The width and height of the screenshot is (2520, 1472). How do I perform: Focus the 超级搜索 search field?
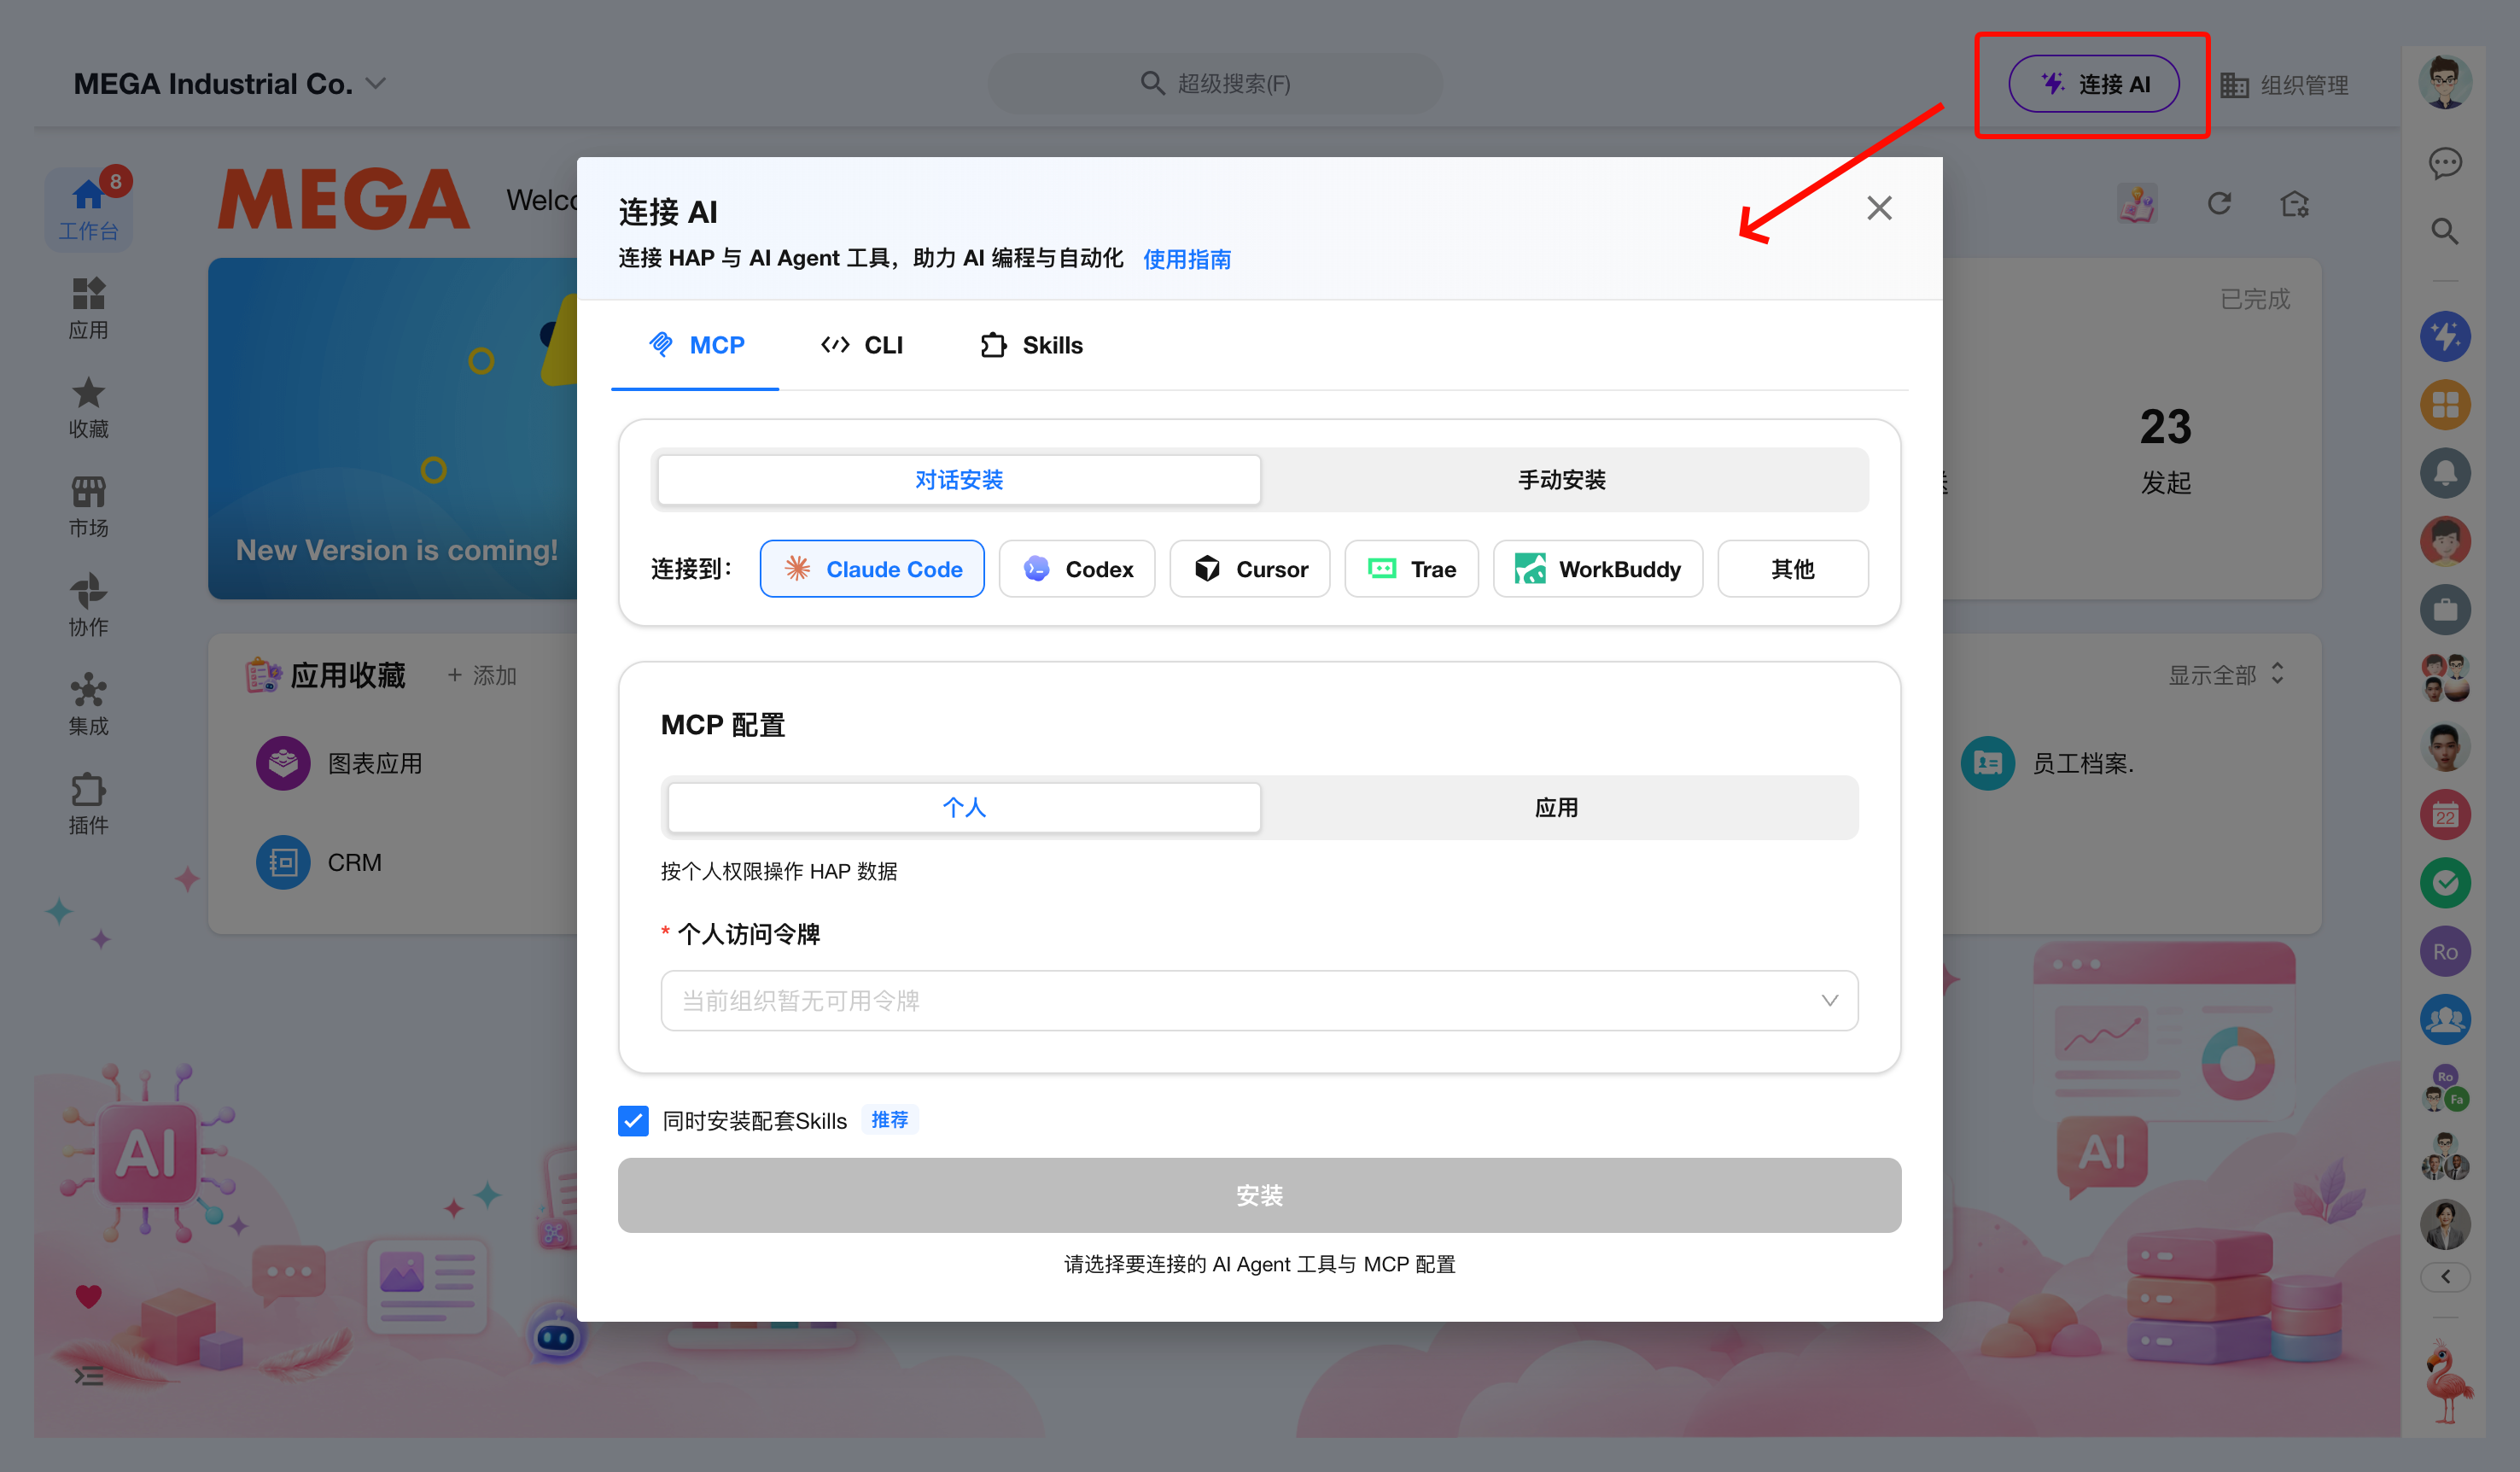pos(1215,83)
